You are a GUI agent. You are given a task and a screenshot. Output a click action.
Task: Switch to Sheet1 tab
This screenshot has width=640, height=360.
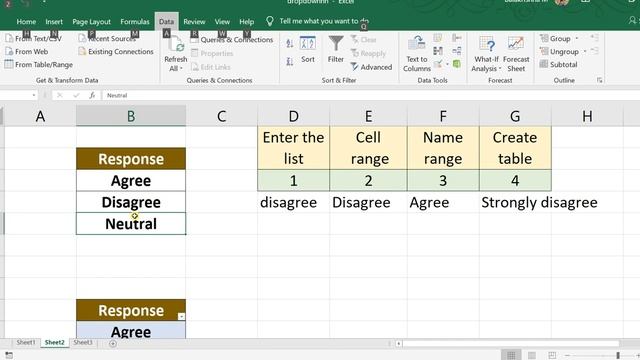26,342
